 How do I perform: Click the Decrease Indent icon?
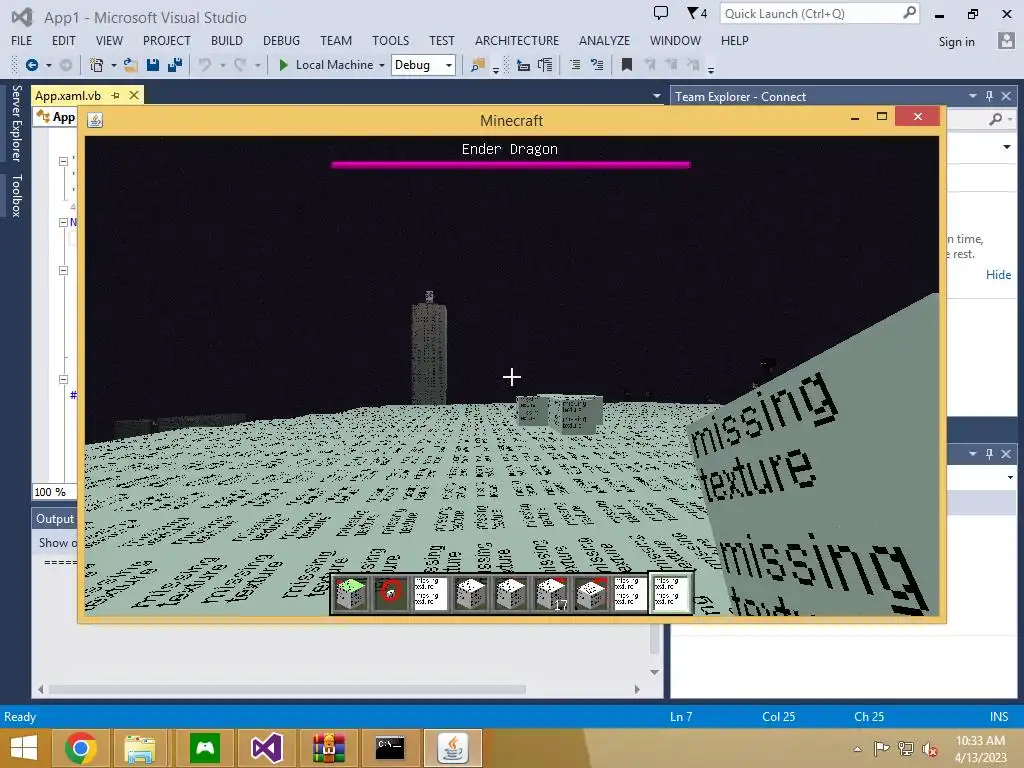(x=522, y=65)
